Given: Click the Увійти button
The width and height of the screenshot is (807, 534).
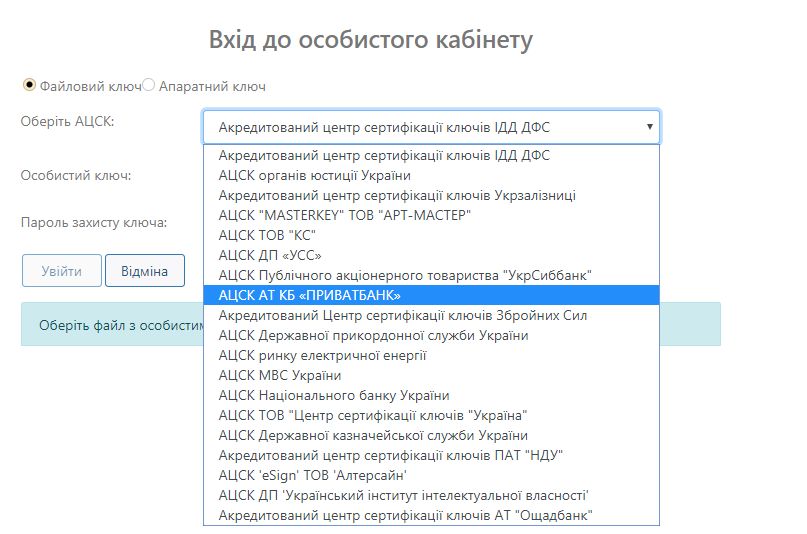Looking at the screenshot, I should pyautogui.click(x=62, y=270).
